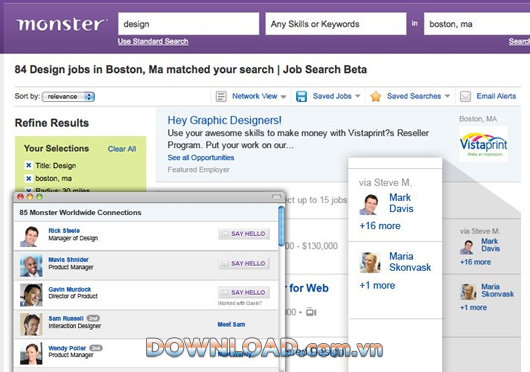The image size is (530, 372).
Task: Click the Meet Sam link
Action: click(232, 324)
